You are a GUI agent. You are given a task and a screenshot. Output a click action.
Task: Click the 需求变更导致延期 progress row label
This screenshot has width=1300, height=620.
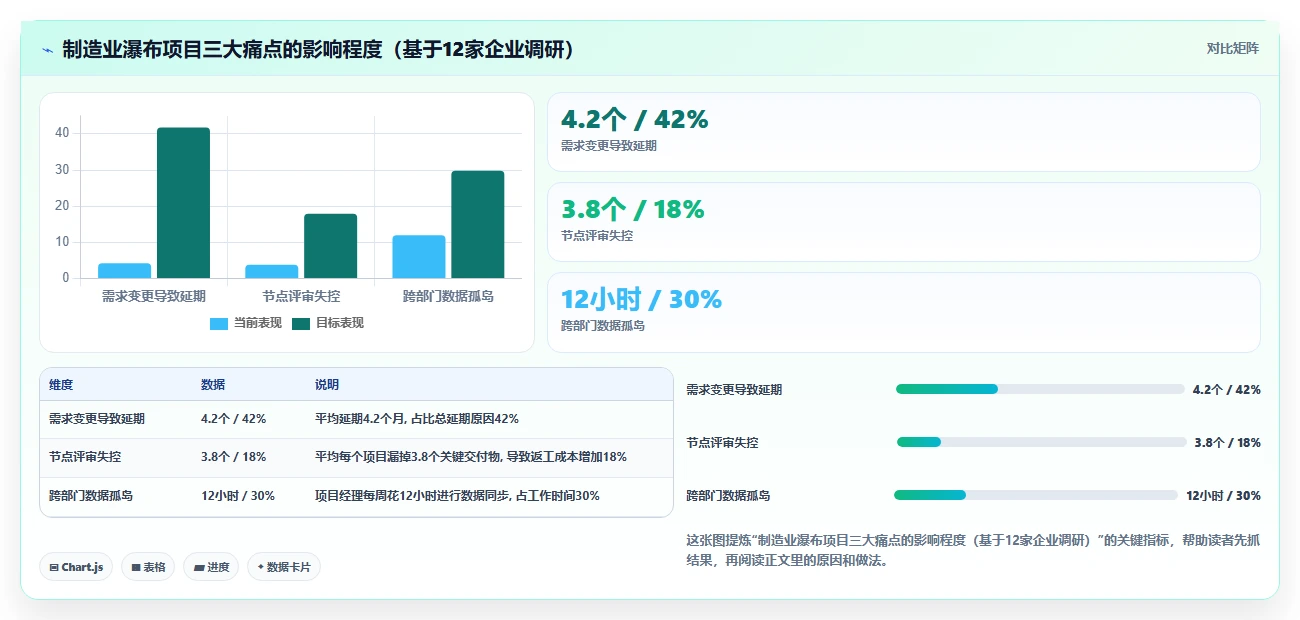click(734, 390)
